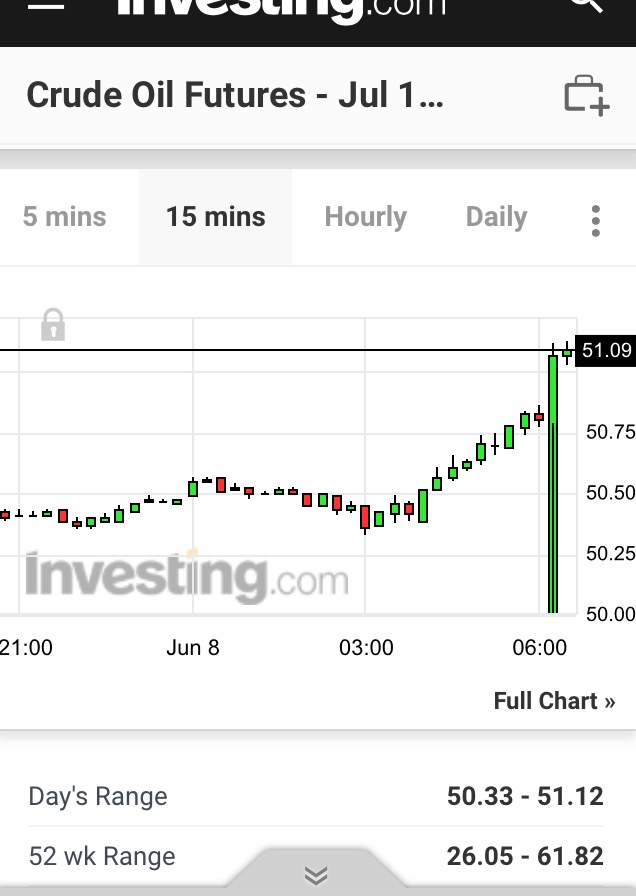Click the 50.50 price axis label
The width and height of the screenshot is (636, 896).
[610, 493]
